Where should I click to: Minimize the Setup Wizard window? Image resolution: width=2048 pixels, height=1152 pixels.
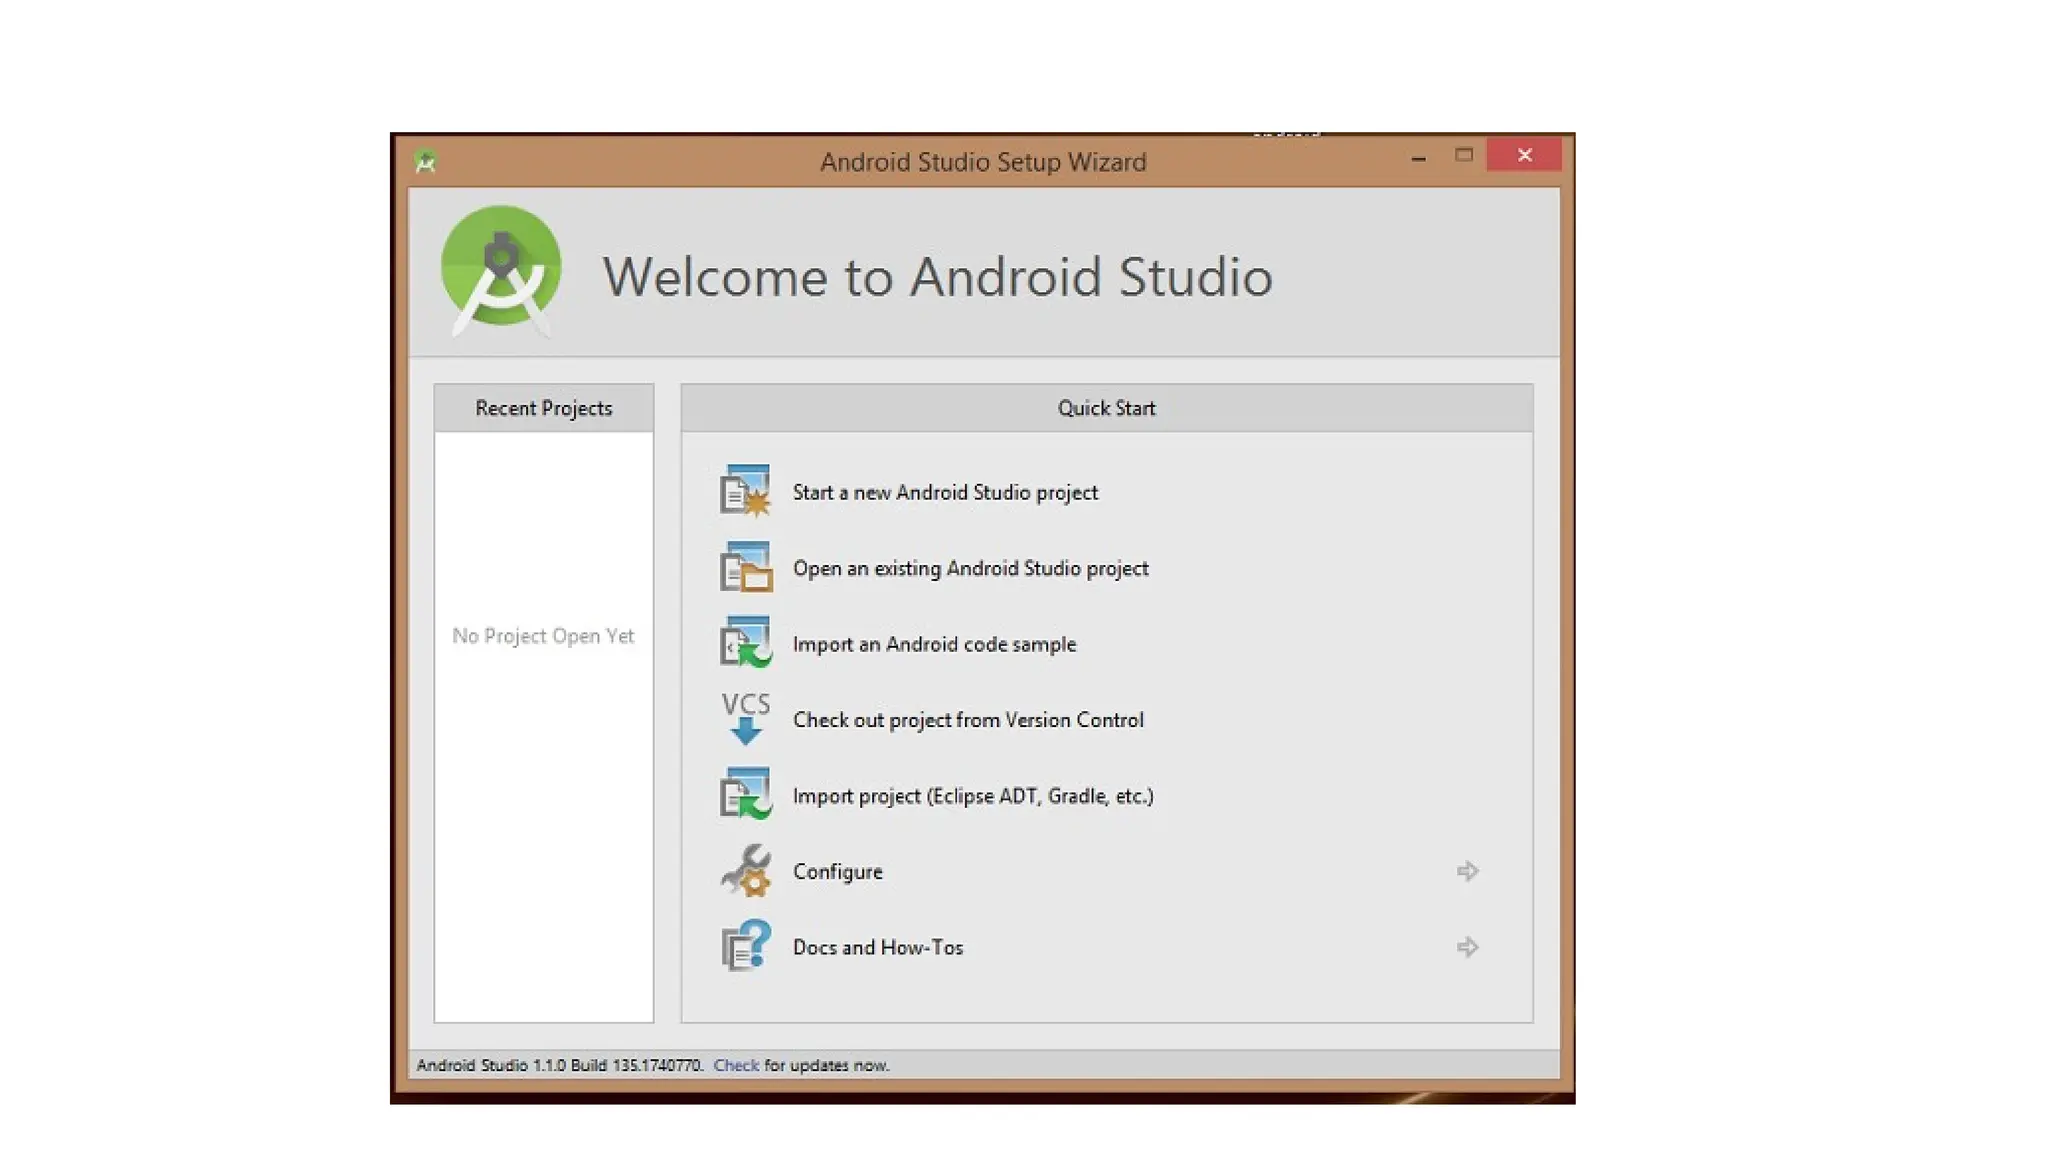(1418, 157)
